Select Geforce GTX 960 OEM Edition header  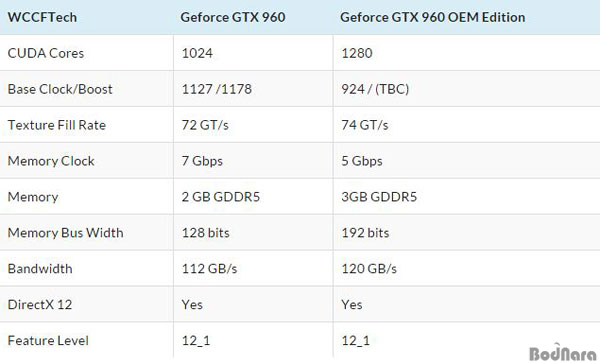(x=432, y=17)
